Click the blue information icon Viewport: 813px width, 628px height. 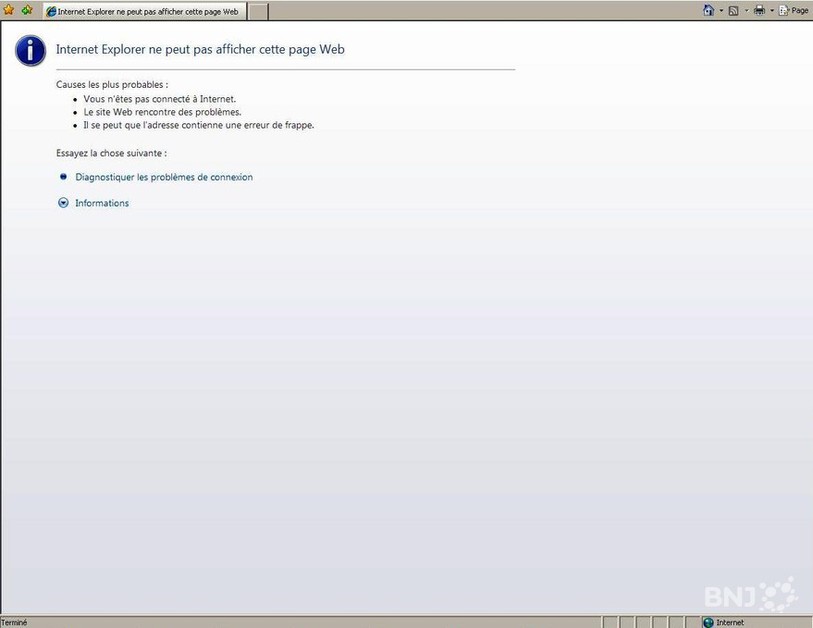[x=31, y=51]
